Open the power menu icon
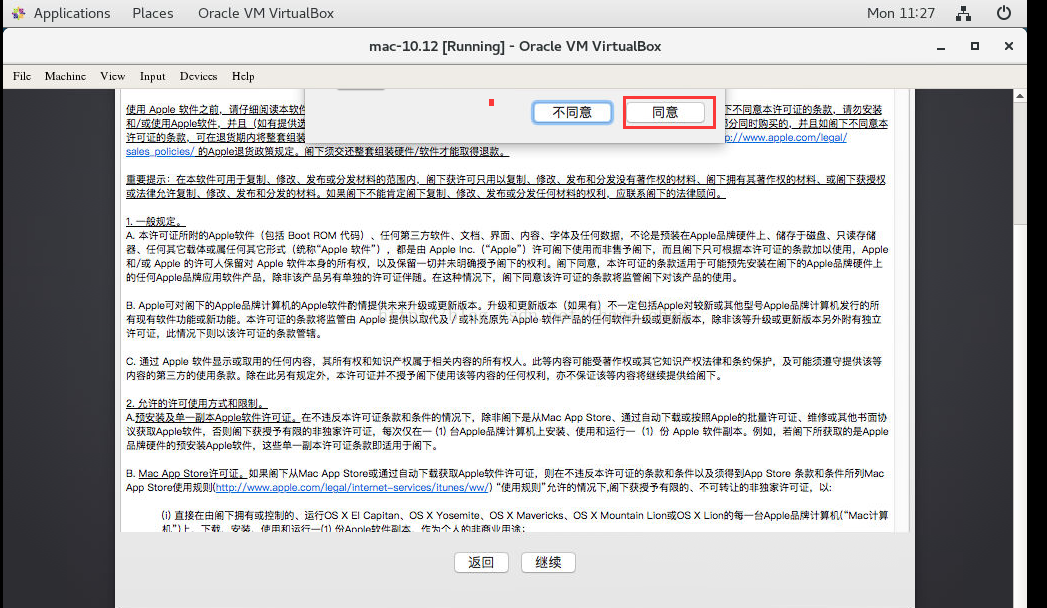Viewport: 1047px width, 608px height. click(x=1004, y=13)
